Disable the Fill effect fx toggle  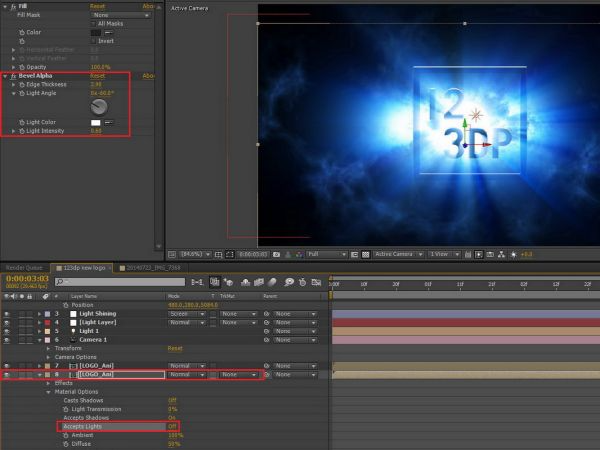point(13,7)
